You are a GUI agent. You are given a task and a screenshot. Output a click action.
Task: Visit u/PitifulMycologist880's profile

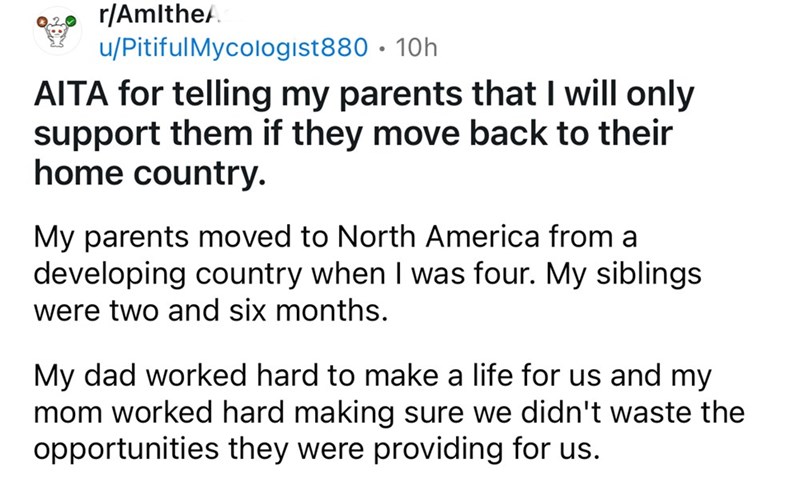[x=237, y=46]
